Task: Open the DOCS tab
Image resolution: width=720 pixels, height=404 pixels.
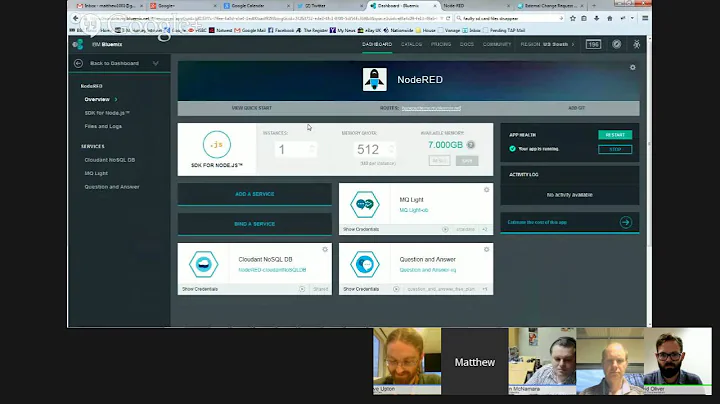Action: (x=467, y=45)
